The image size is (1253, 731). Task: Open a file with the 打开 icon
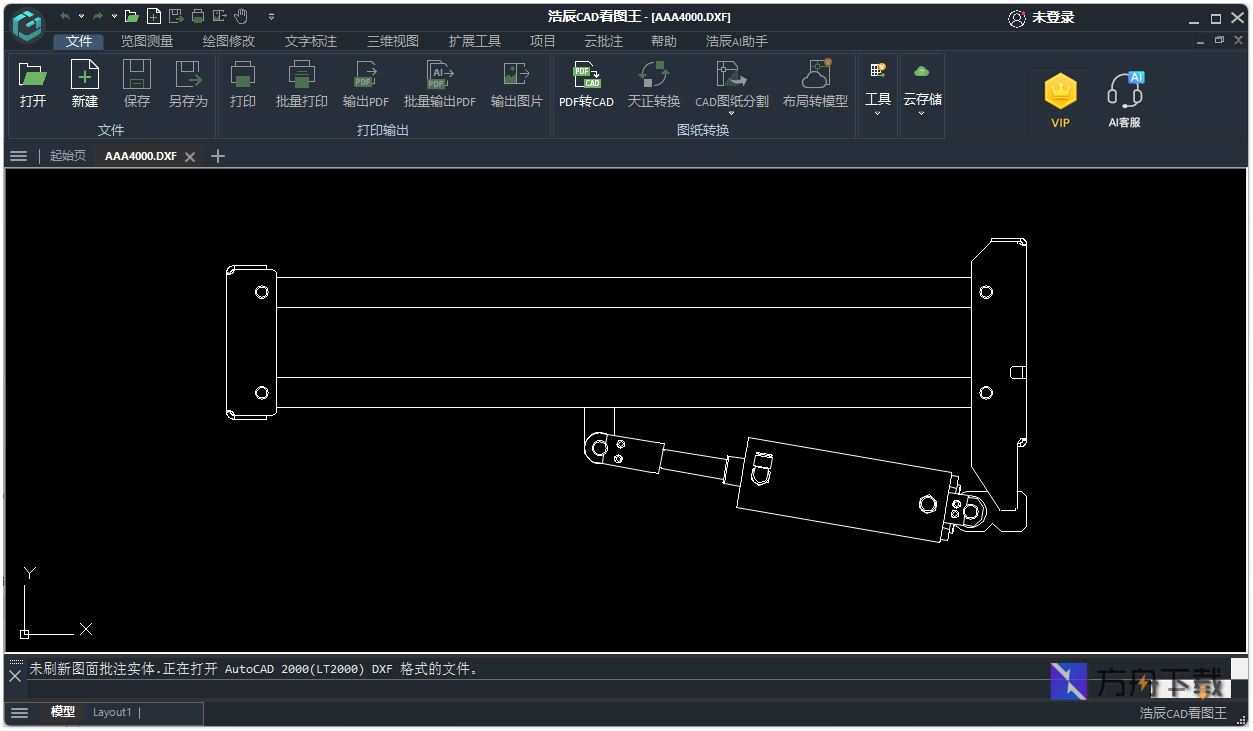point(33,84)
